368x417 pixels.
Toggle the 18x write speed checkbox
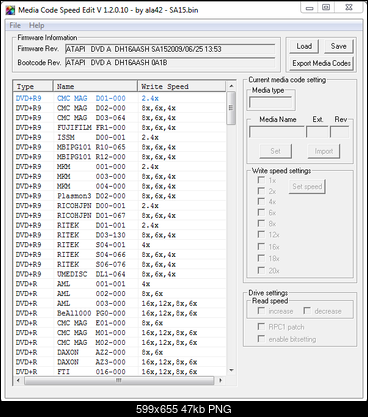pos(261,258)
